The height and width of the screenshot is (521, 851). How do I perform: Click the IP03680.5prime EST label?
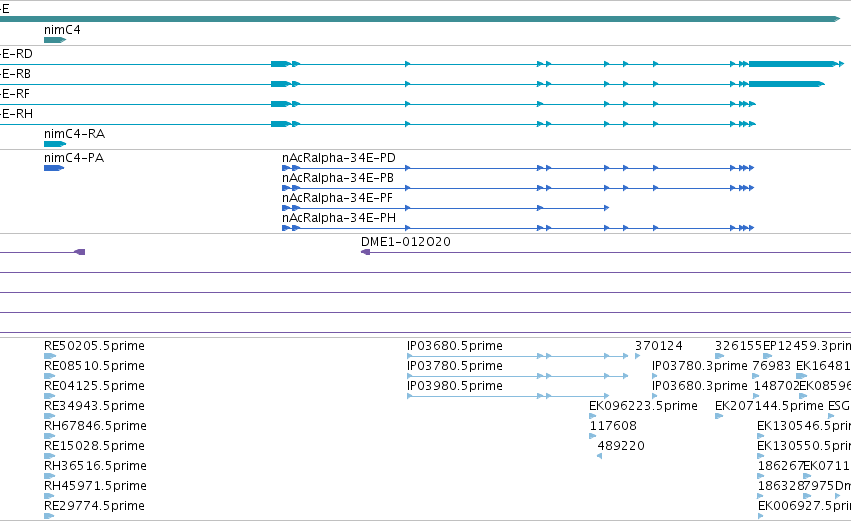coord(455,346)
